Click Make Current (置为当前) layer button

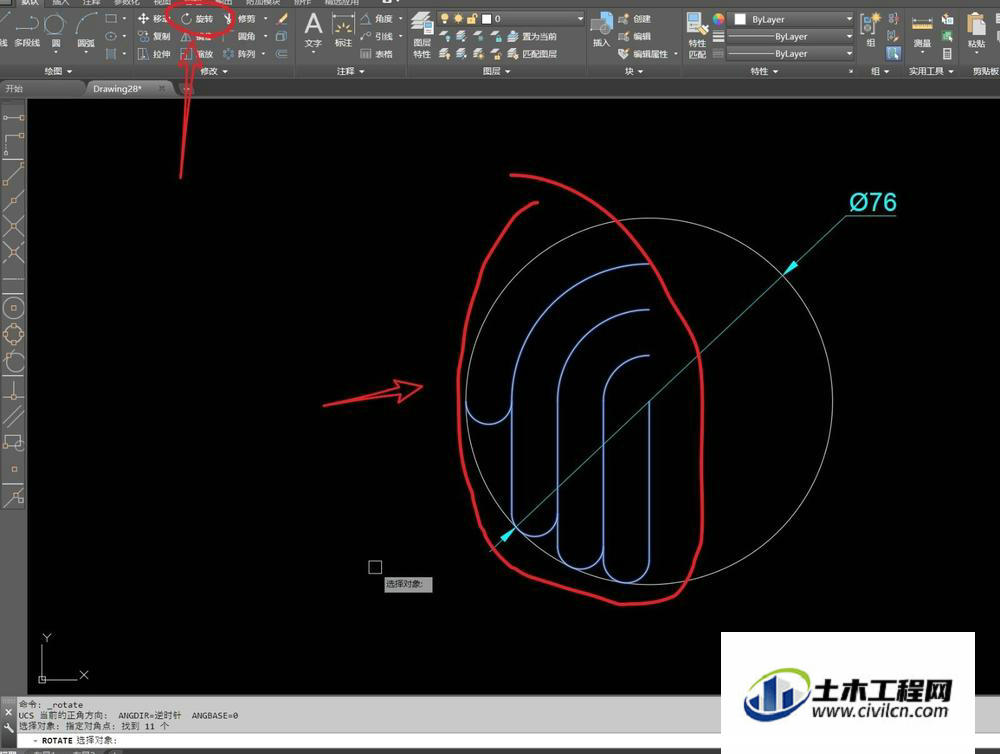coord(533,36)
